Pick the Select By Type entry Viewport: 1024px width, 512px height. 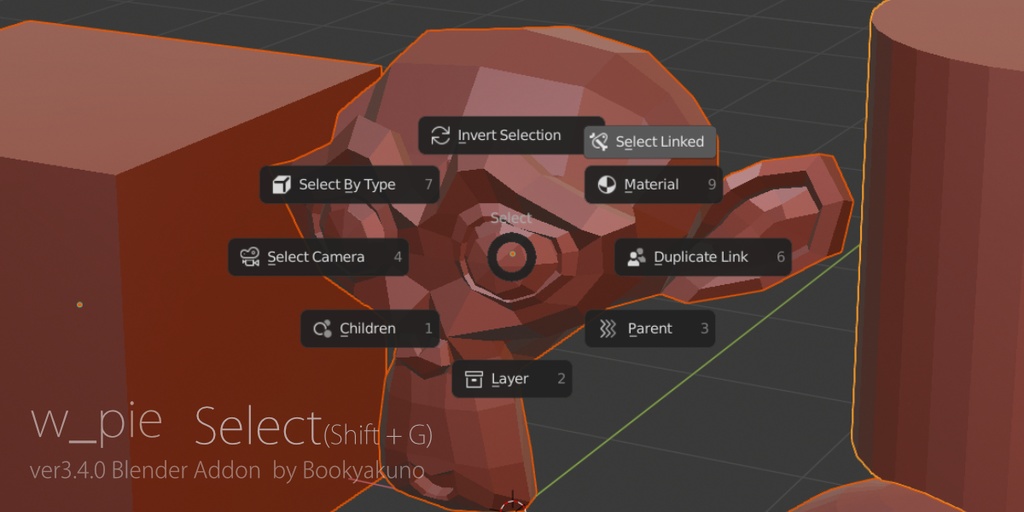click(349, 185)
